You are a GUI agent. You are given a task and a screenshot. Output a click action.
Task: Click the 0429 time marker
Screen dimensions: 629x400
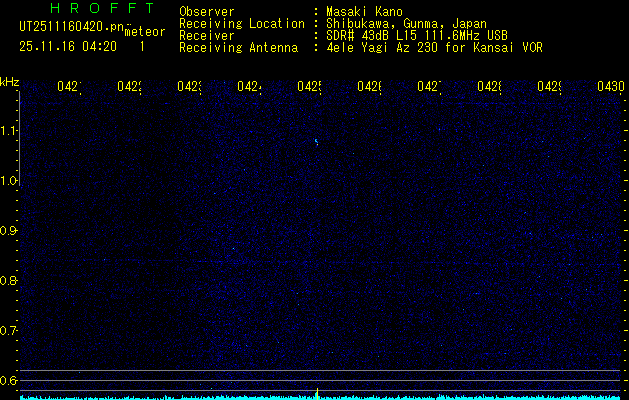[549, 87]
